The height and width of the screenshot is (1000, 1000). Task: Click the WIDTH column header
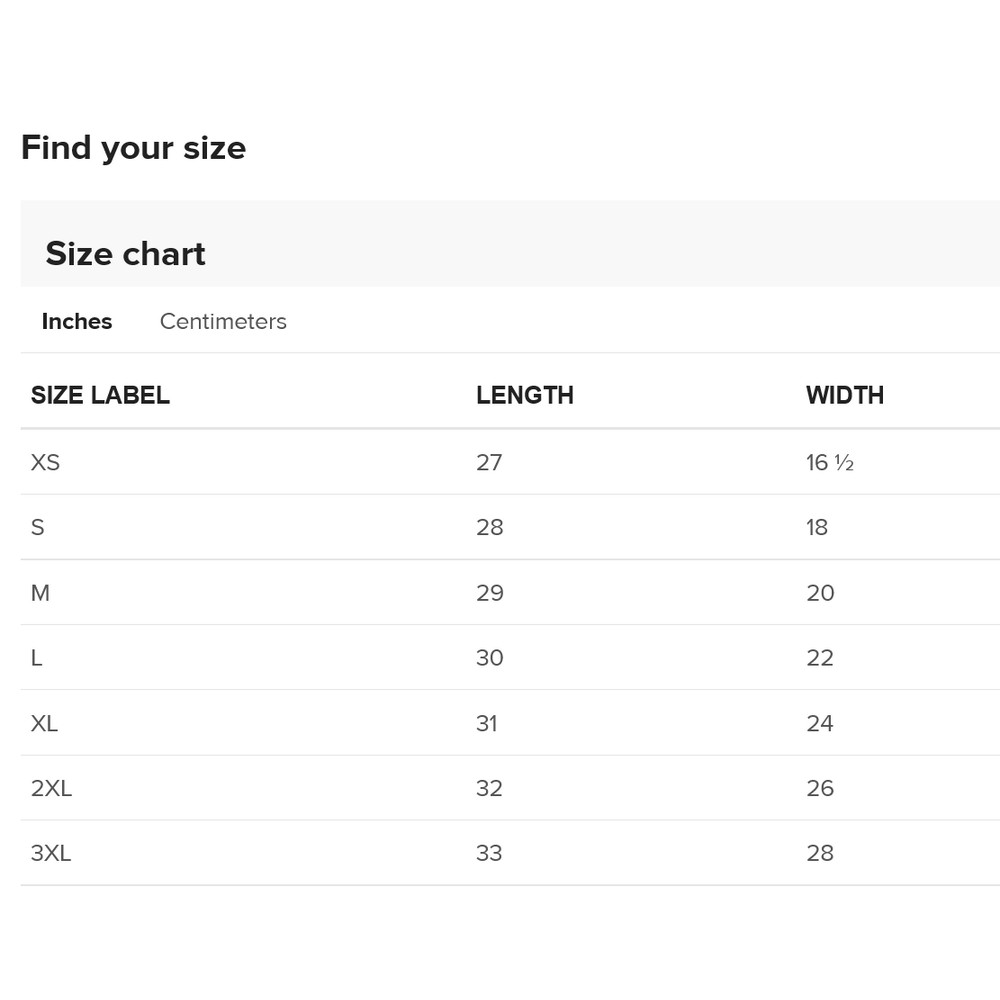coord(845,395)
